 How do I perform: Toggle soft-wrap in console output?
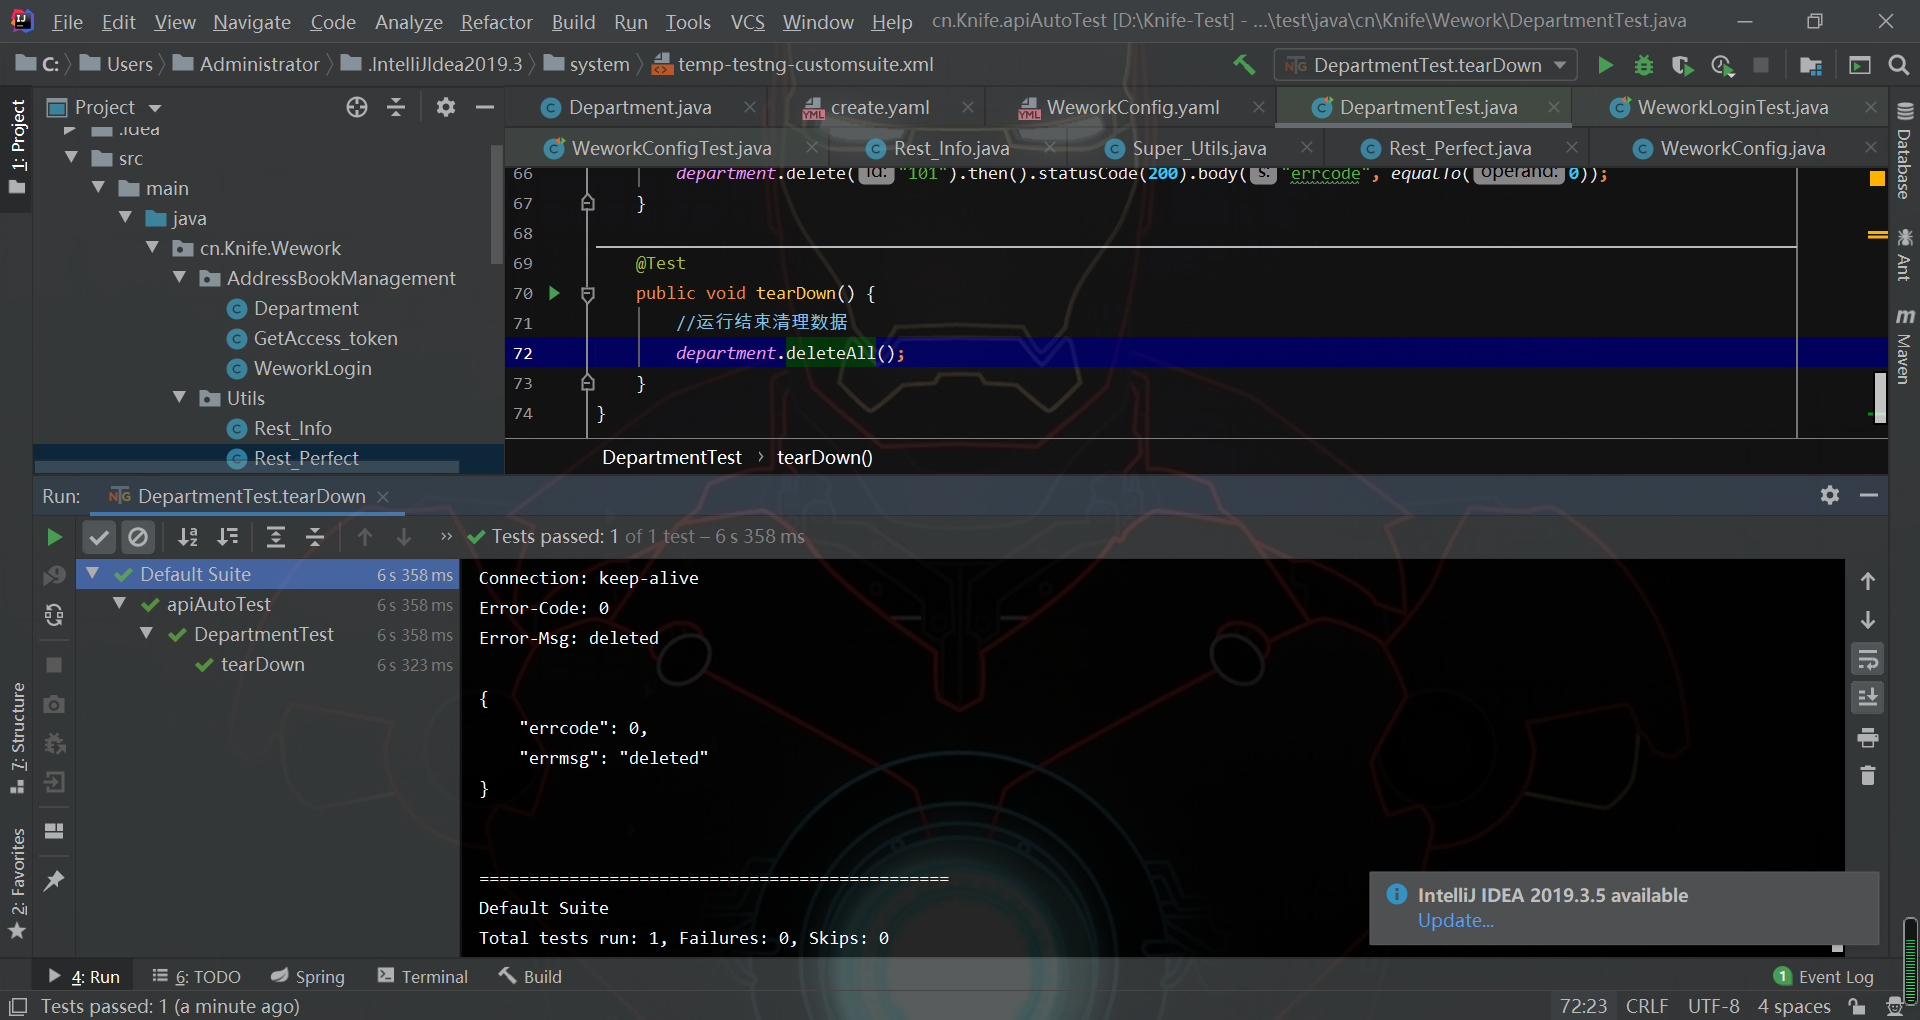click(x=1867, y=659)
